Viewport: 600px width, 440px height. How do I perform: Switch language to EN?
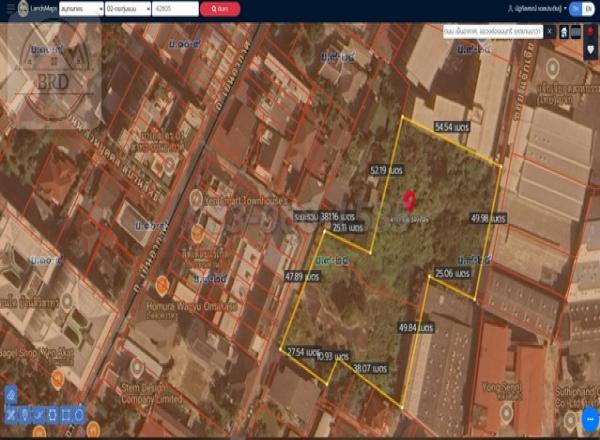(x=589, y=8)
